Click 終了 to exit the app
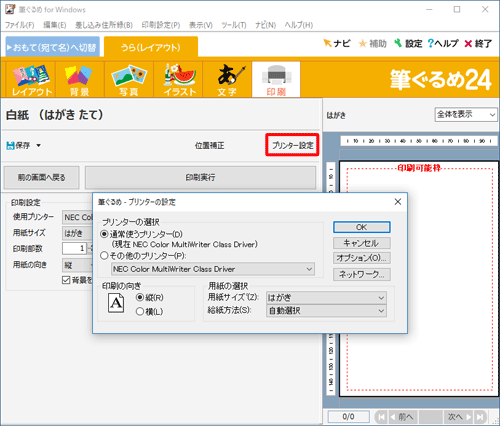This screenshot has width=500, height=426. 478,43
